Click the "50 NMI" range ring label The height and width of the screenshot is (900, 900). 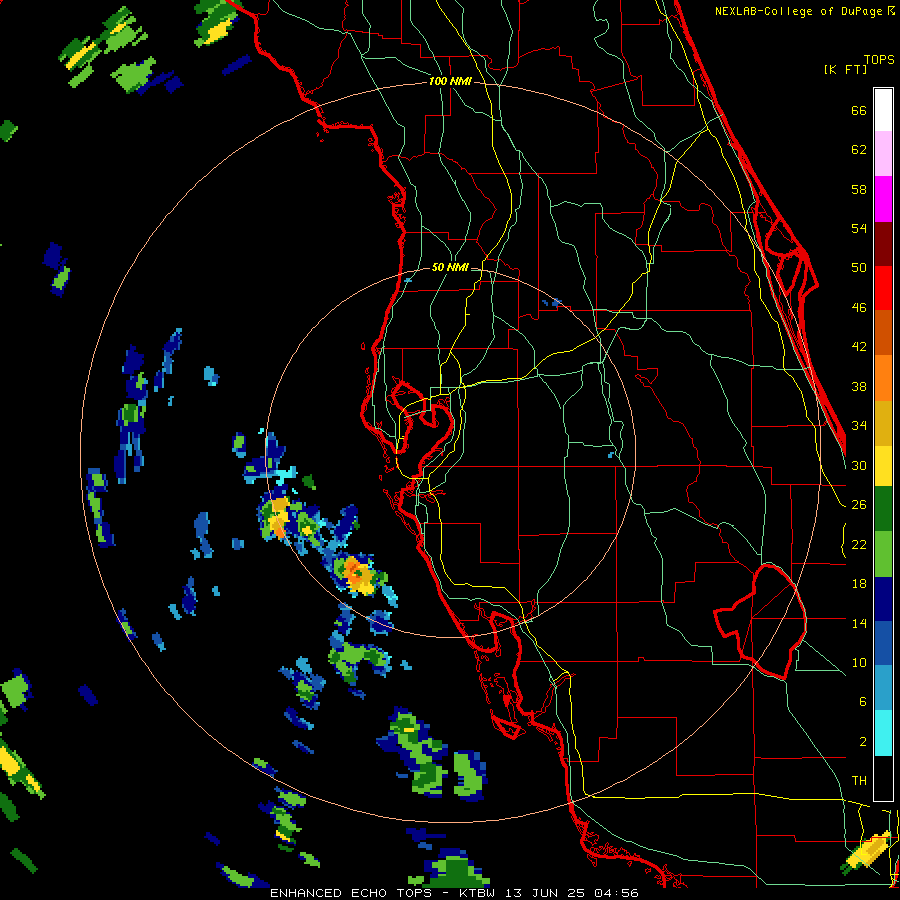[x=450, y=267]
